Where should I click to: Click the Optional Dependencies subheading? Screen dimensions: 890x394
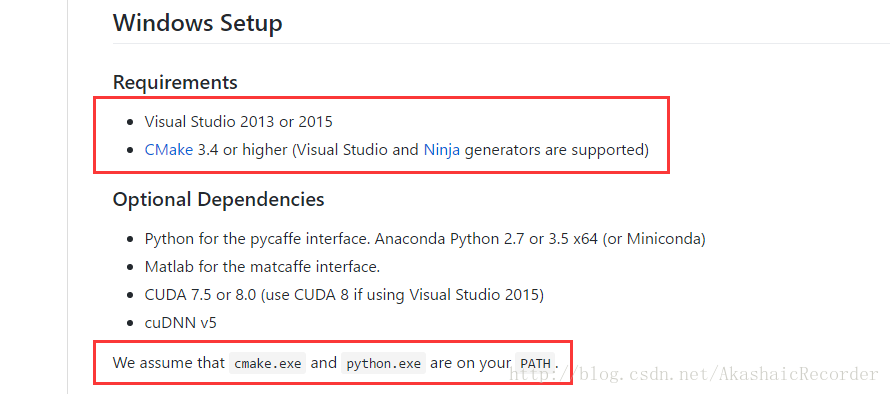coord(219,199)
